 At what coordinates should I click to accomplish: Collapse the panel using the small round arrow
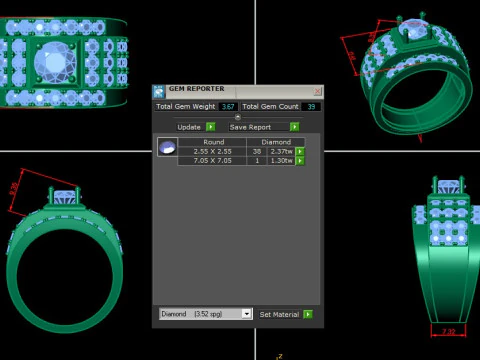[238, 117]
